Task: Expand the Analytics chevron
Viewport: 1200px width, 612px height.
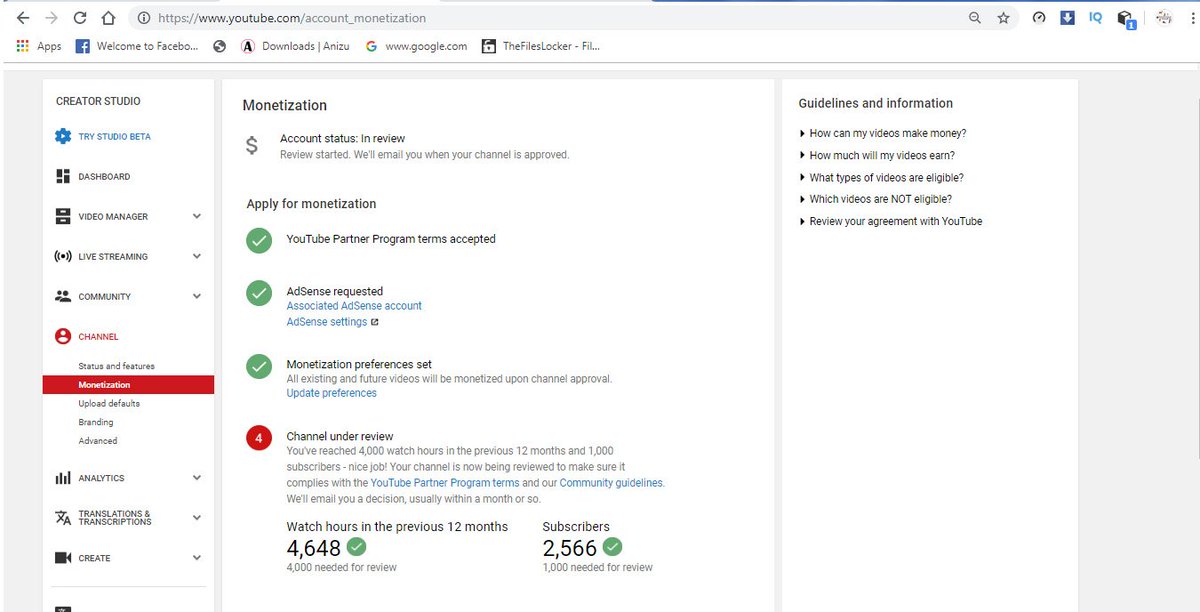Action: pyautogui.click(x=197, y=478)
